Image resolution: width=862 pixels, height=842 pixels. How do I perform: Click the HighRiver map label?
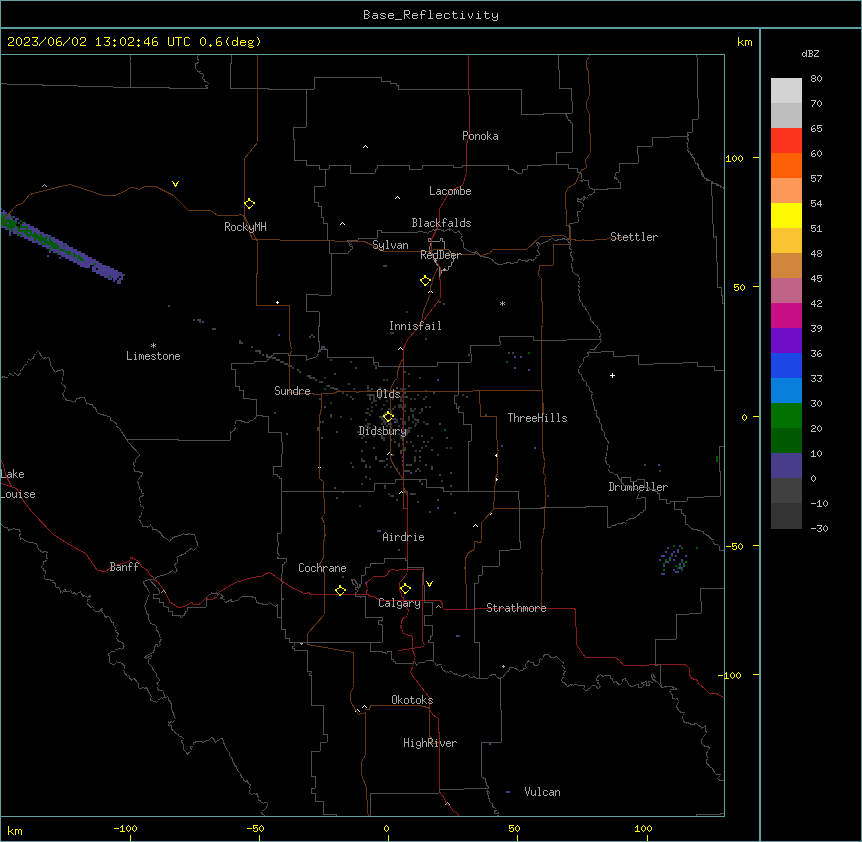[430, 743]
